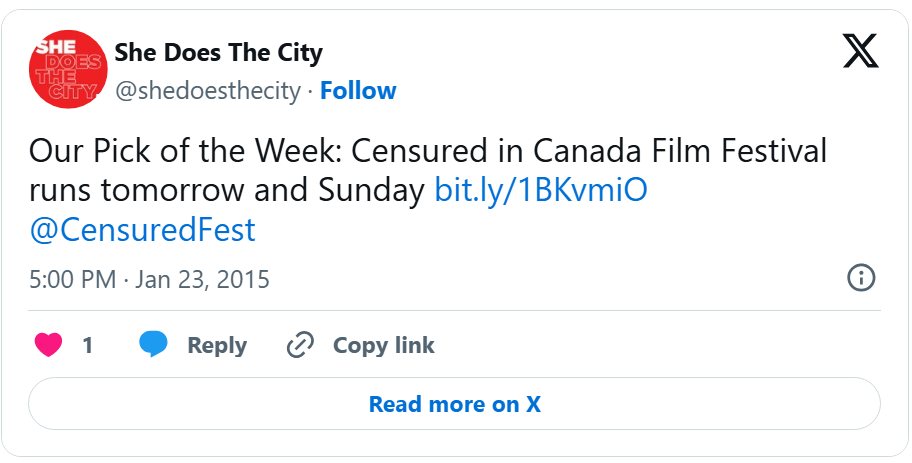This screenshot has width=912, height=463.
Task: Click the blue reply speech bubble icon
Action: 153,345
